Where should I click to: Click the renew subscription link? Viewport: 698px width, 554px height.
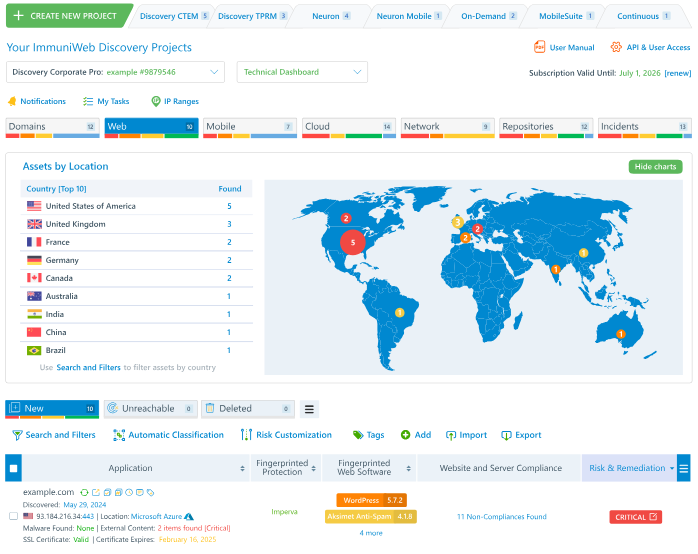tap(678, 73)
